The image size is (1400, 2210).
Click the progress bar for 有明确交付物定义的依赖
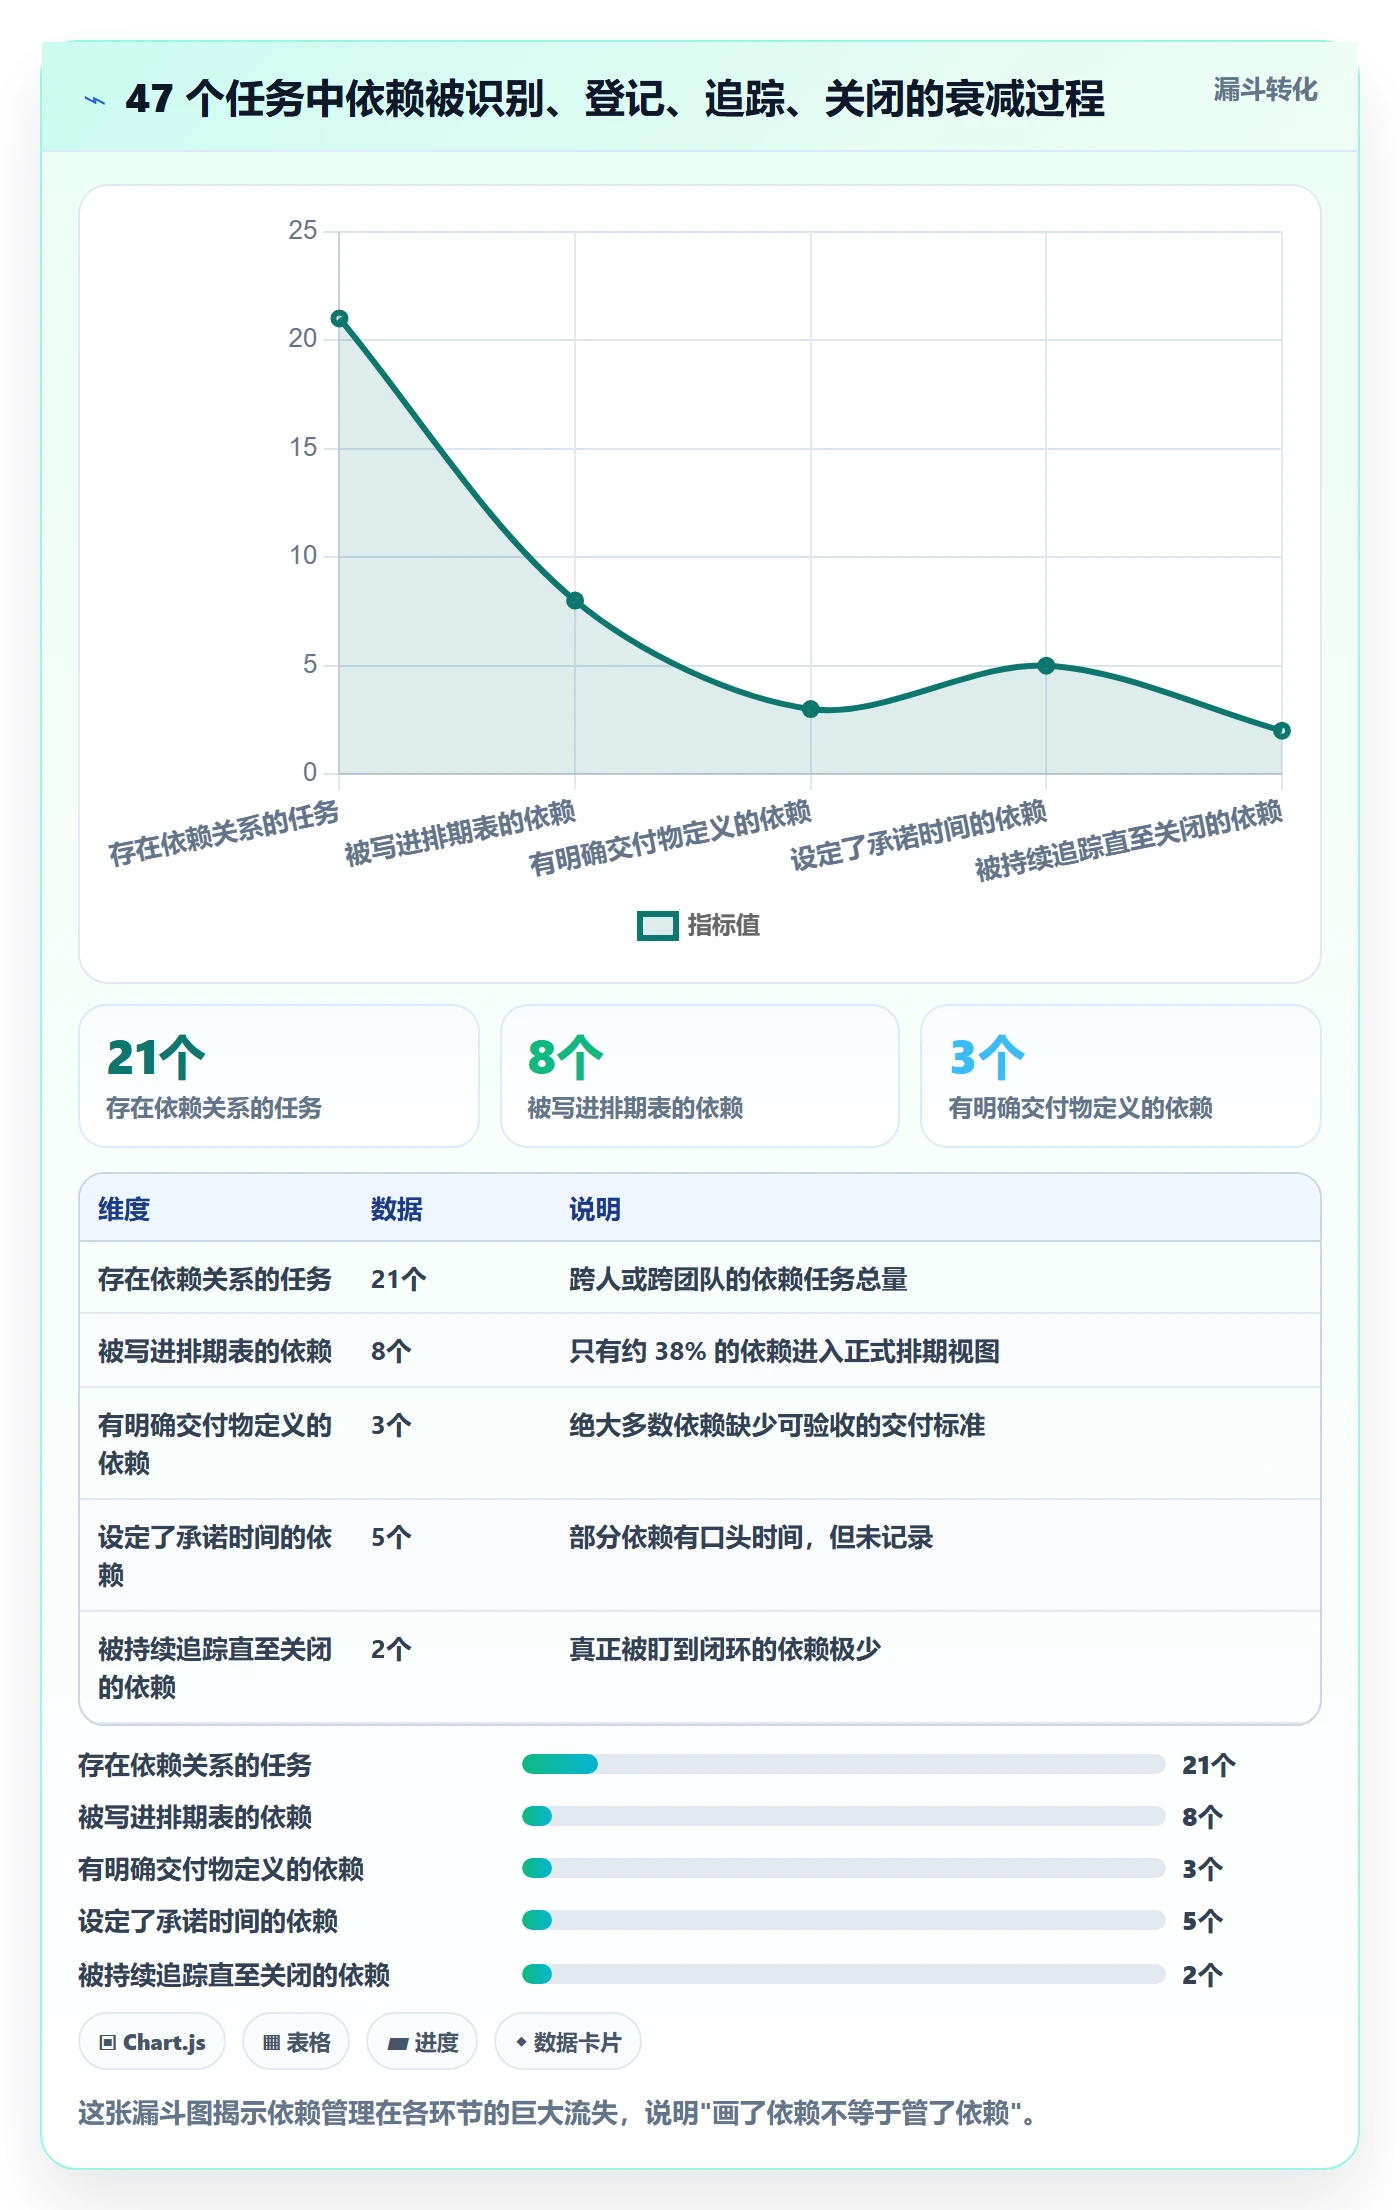(844, 1868)
